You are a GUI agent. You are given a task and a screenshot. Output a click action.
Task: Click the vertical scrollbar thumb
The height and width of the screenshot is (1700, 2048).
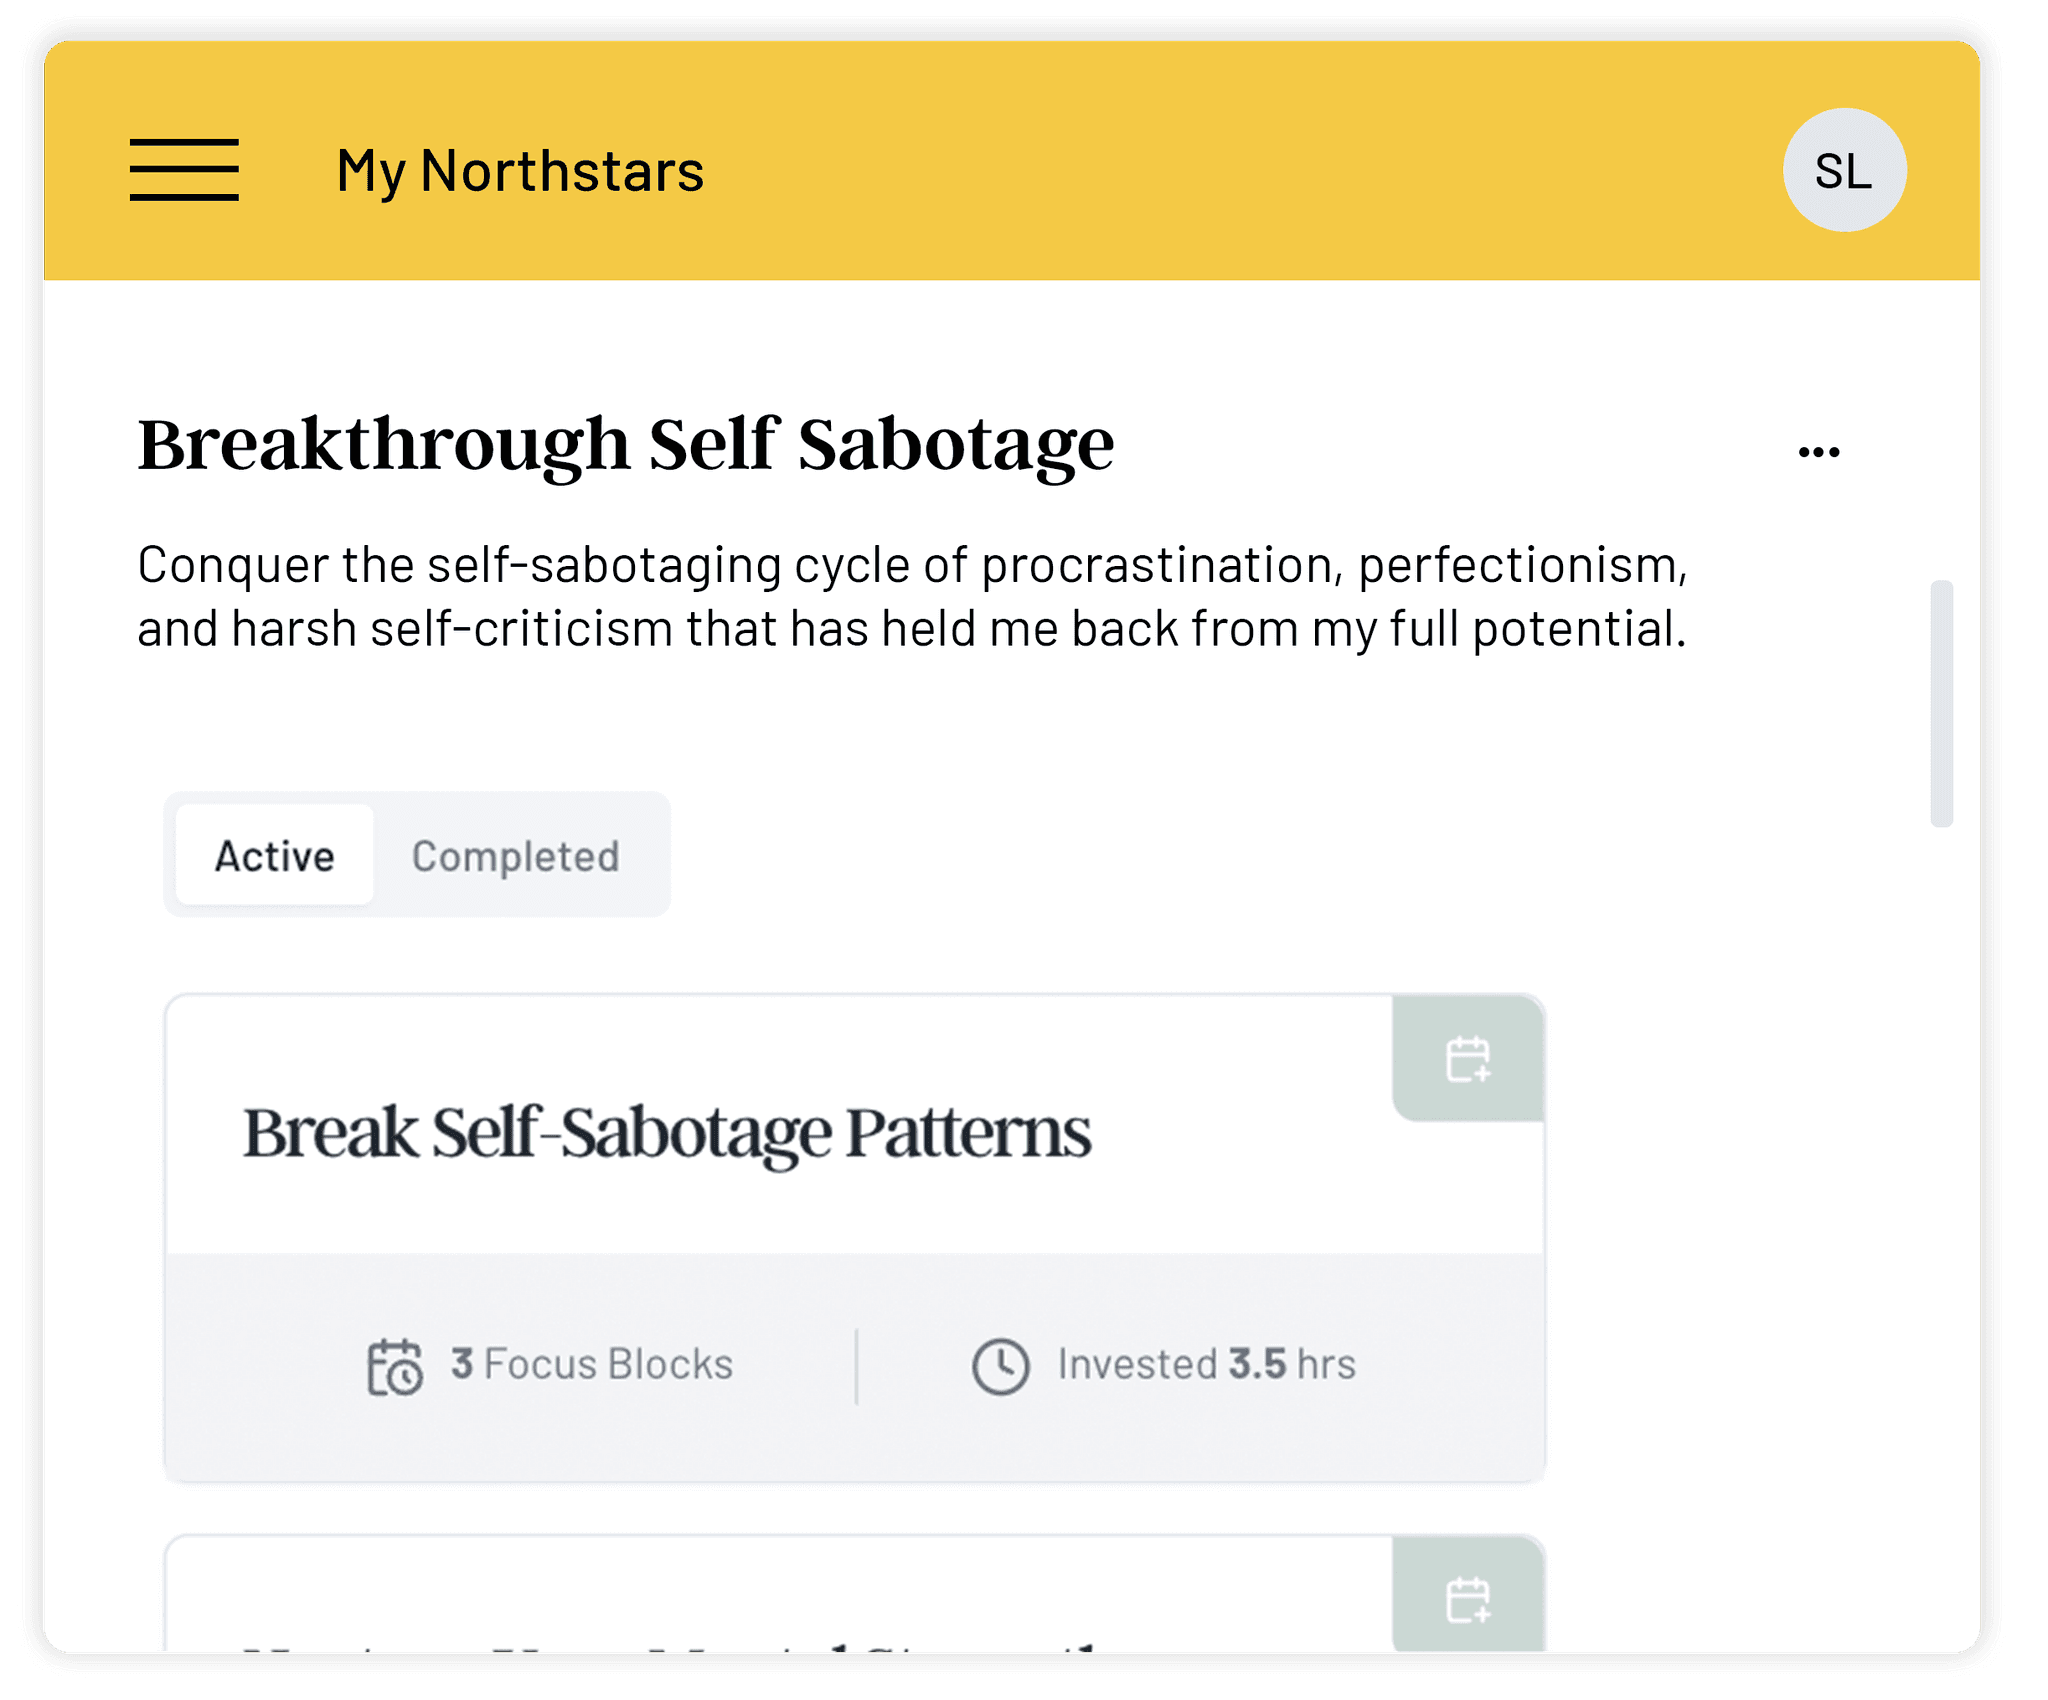tap(1941, 703)
